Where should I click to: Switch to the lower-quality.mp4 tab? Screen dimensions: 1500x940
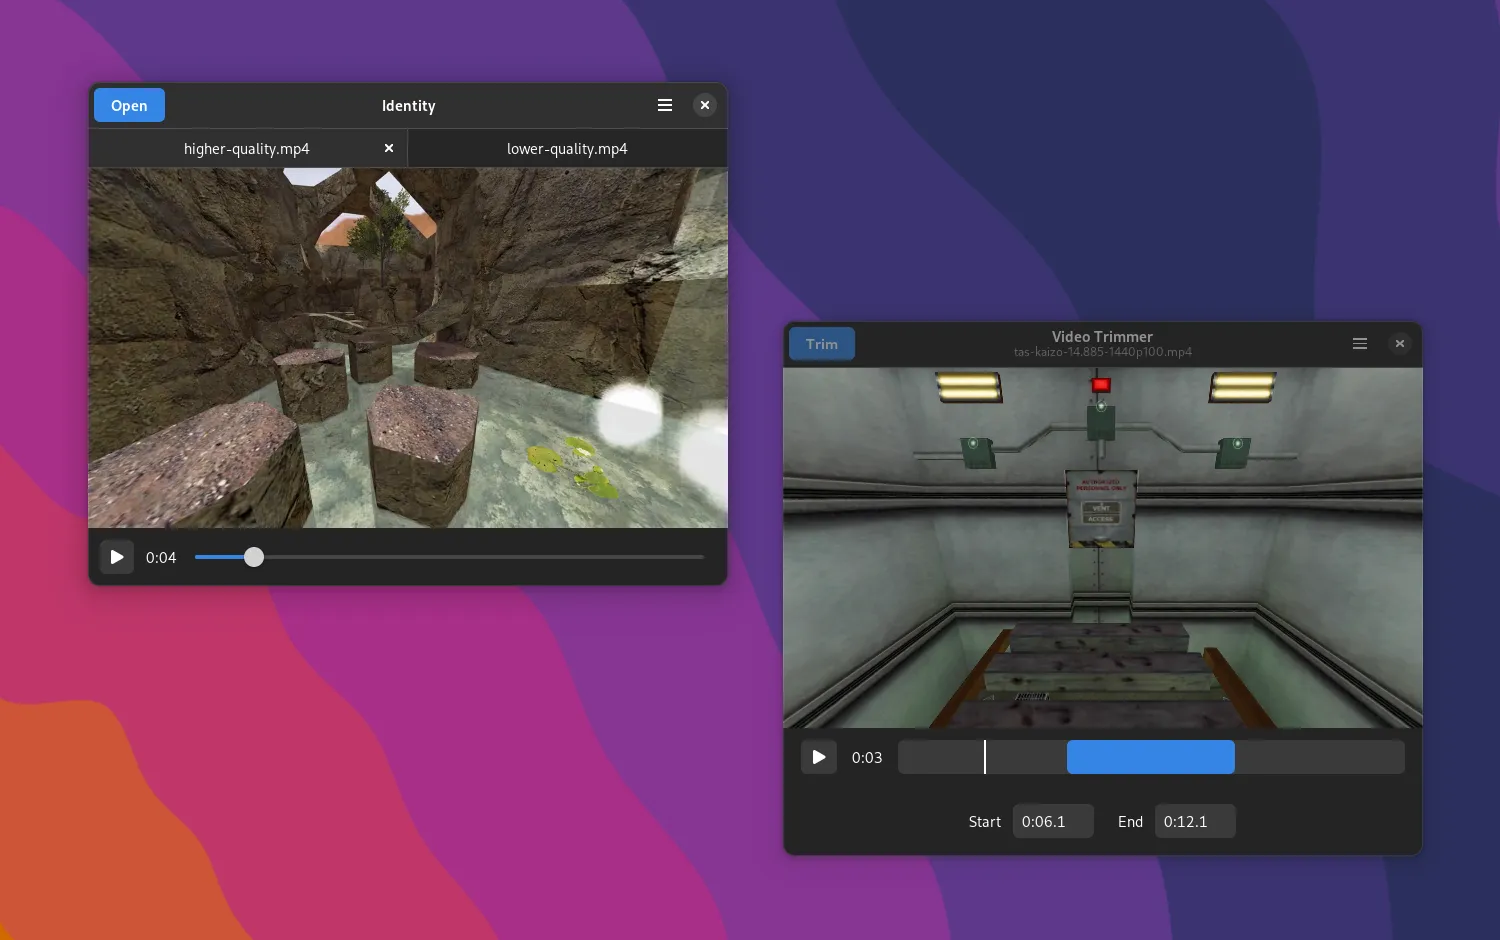point(567,149)
